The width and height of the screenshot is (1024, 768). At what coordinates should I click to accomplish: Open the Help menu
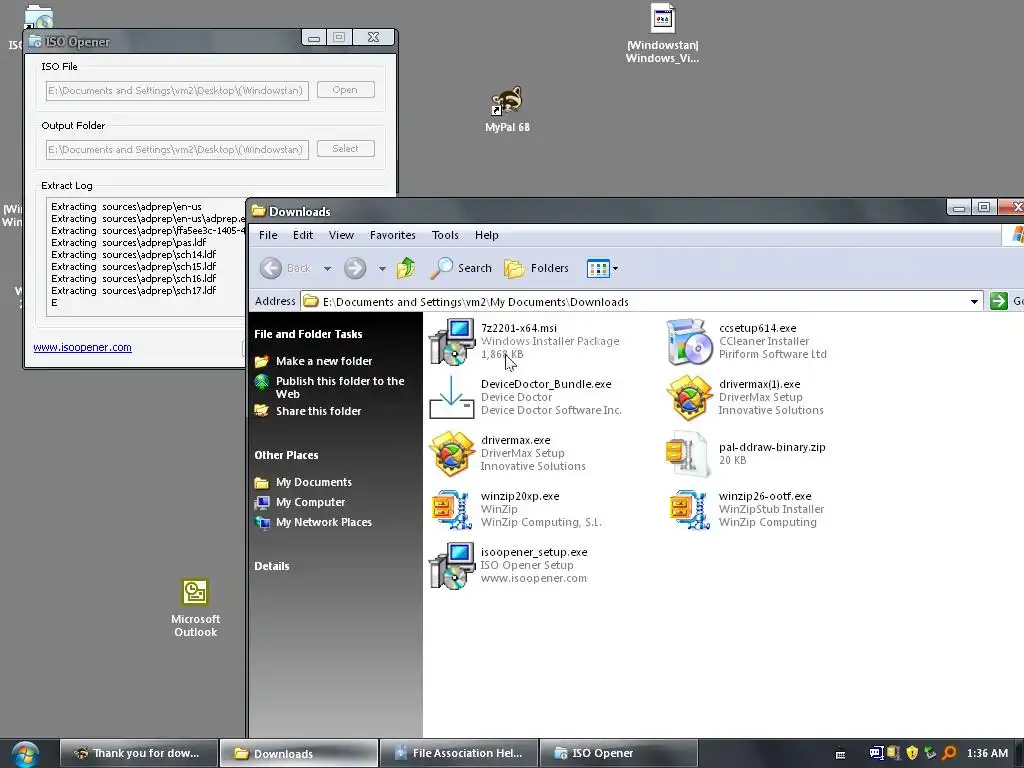click(x=487, y=235)
